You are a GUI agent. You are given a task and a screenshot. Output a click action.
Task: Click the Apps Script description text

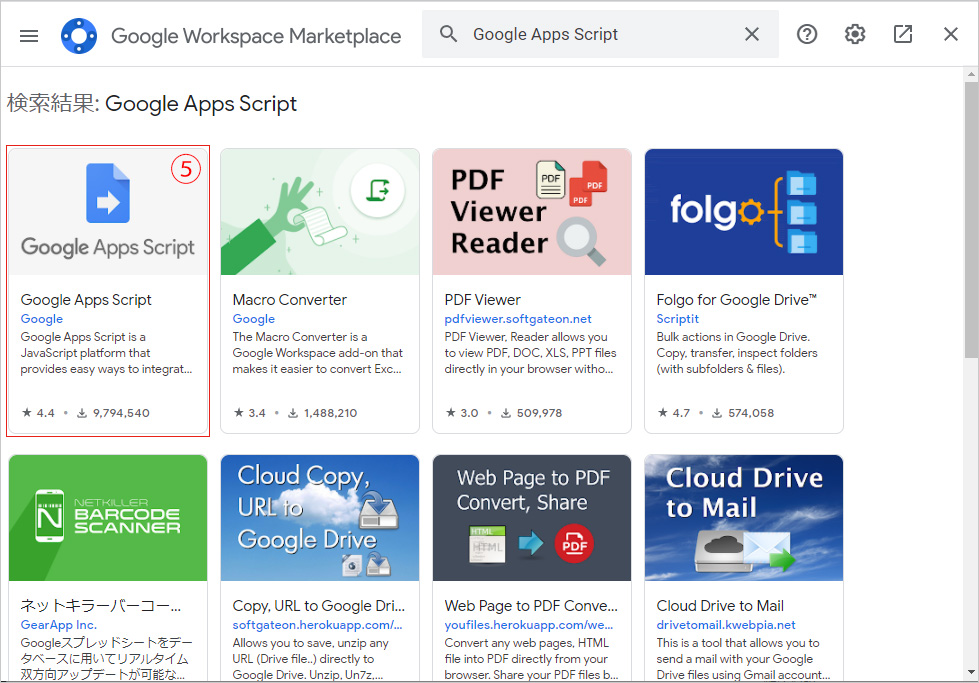(x=106, y=353)
